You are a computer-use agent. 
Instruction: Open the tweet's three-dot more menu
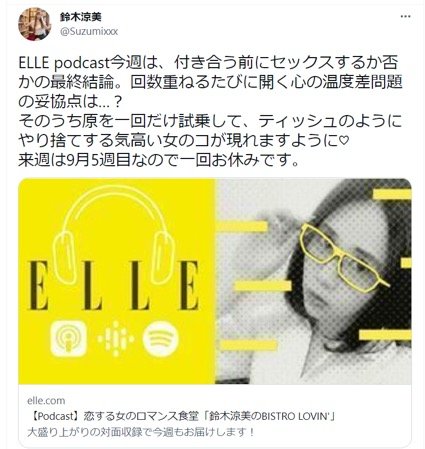tap(405, 17)
